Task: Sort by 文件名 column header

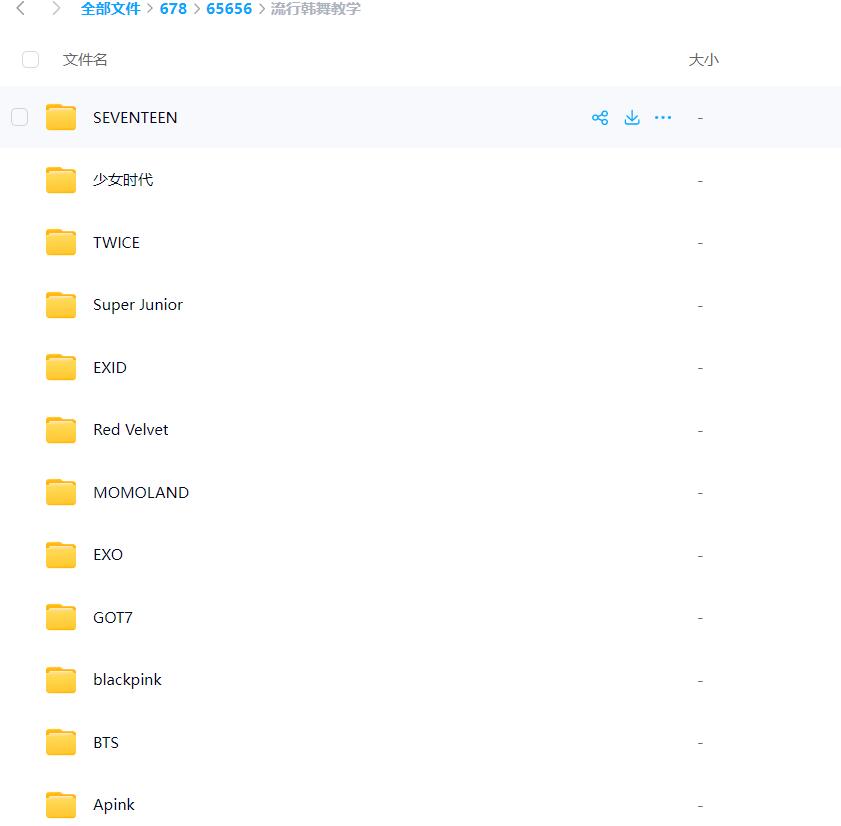Action: [x=85, y=60]
